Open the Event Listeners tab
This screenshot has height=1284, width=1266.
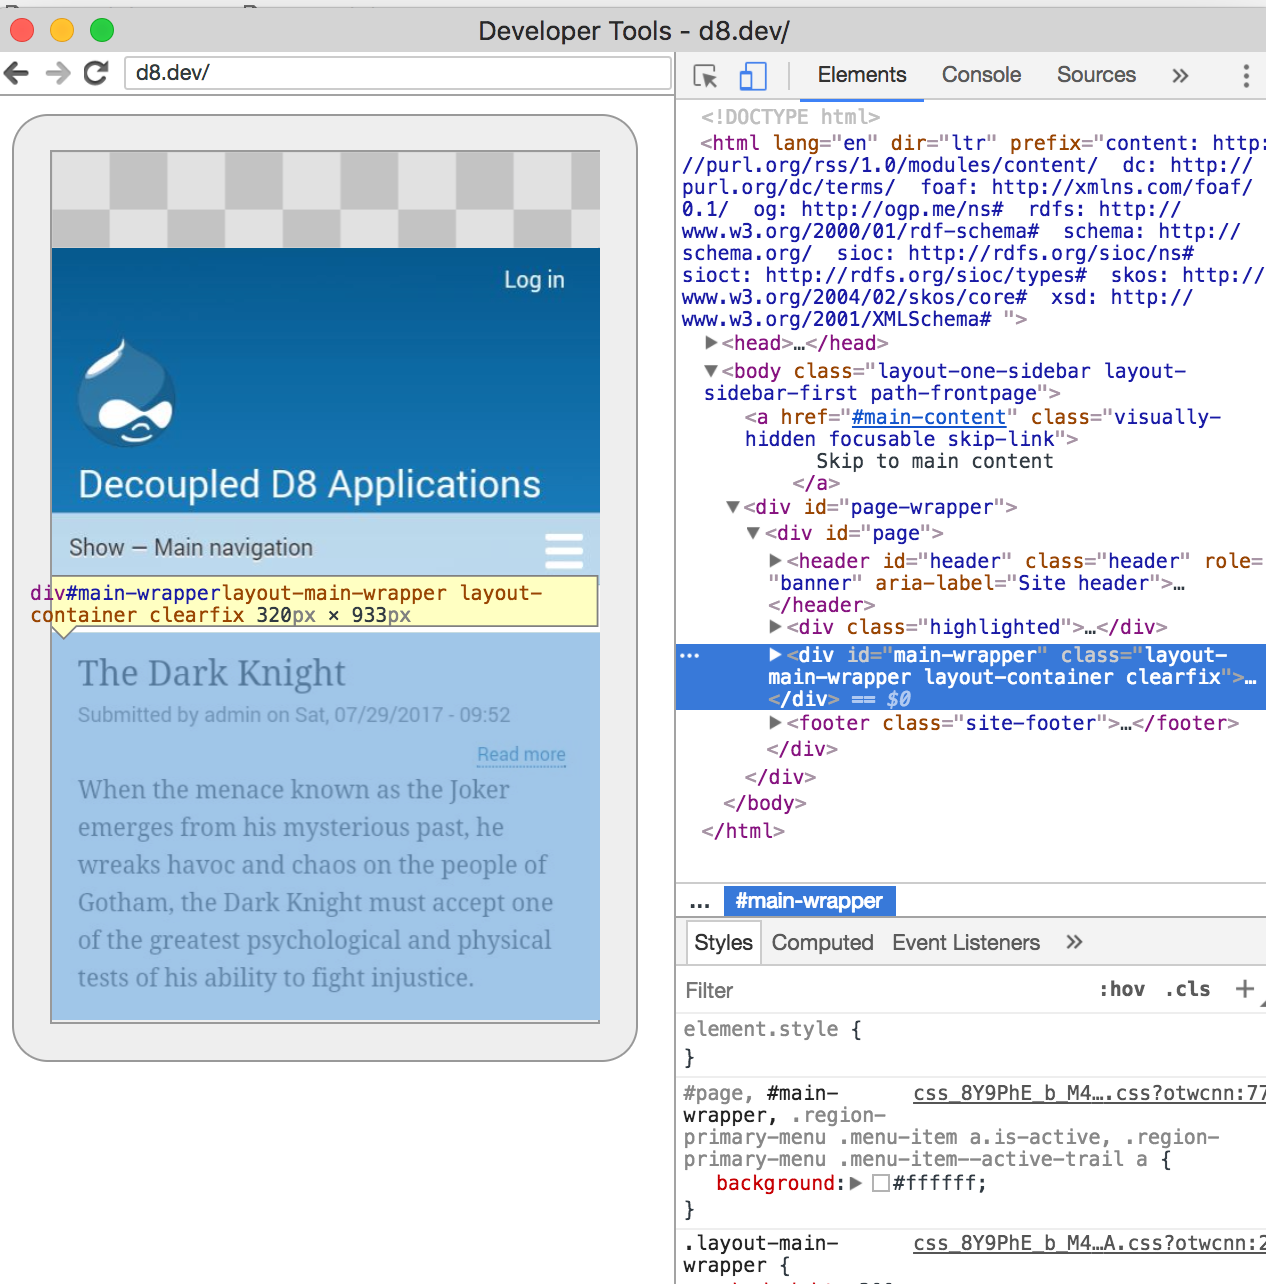[x=966, y=943]
